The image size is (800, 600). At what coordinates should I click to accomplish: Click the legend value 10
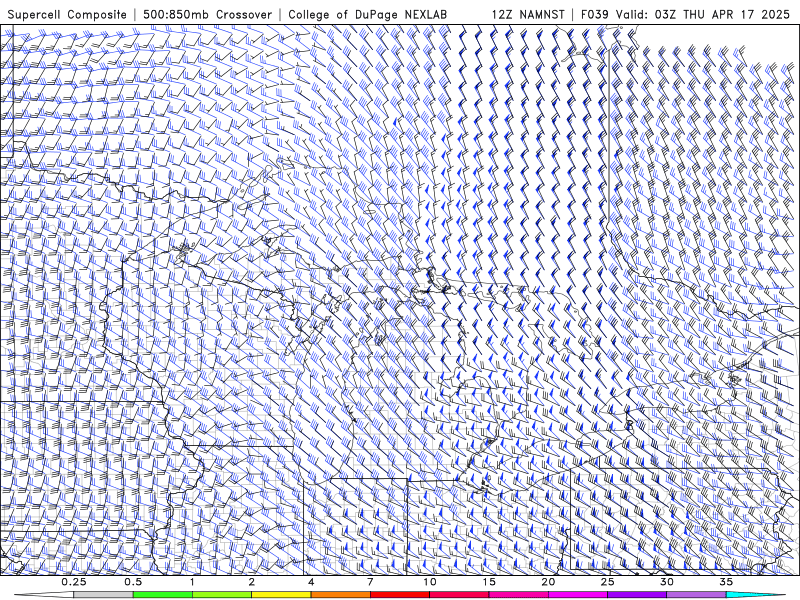(x=430, y=582)
